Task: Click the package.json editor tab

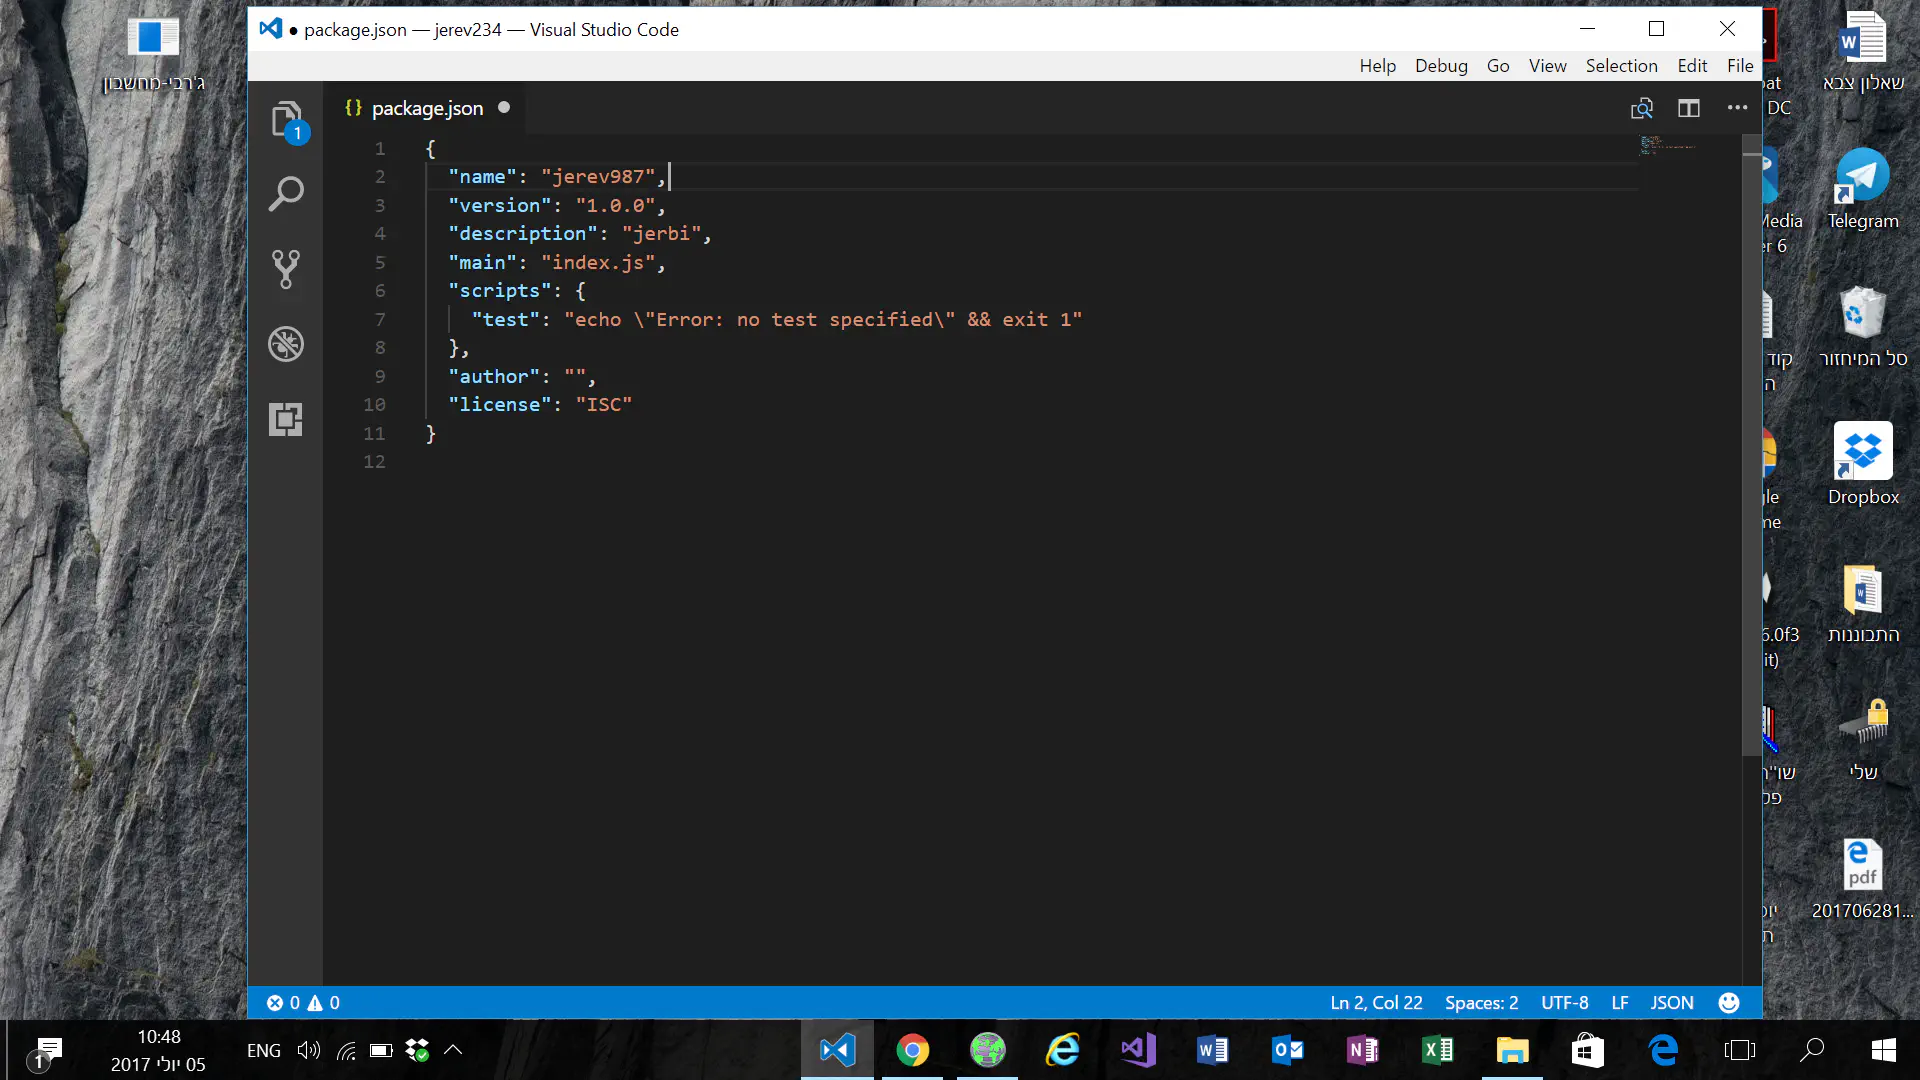Action: (427, 108)
